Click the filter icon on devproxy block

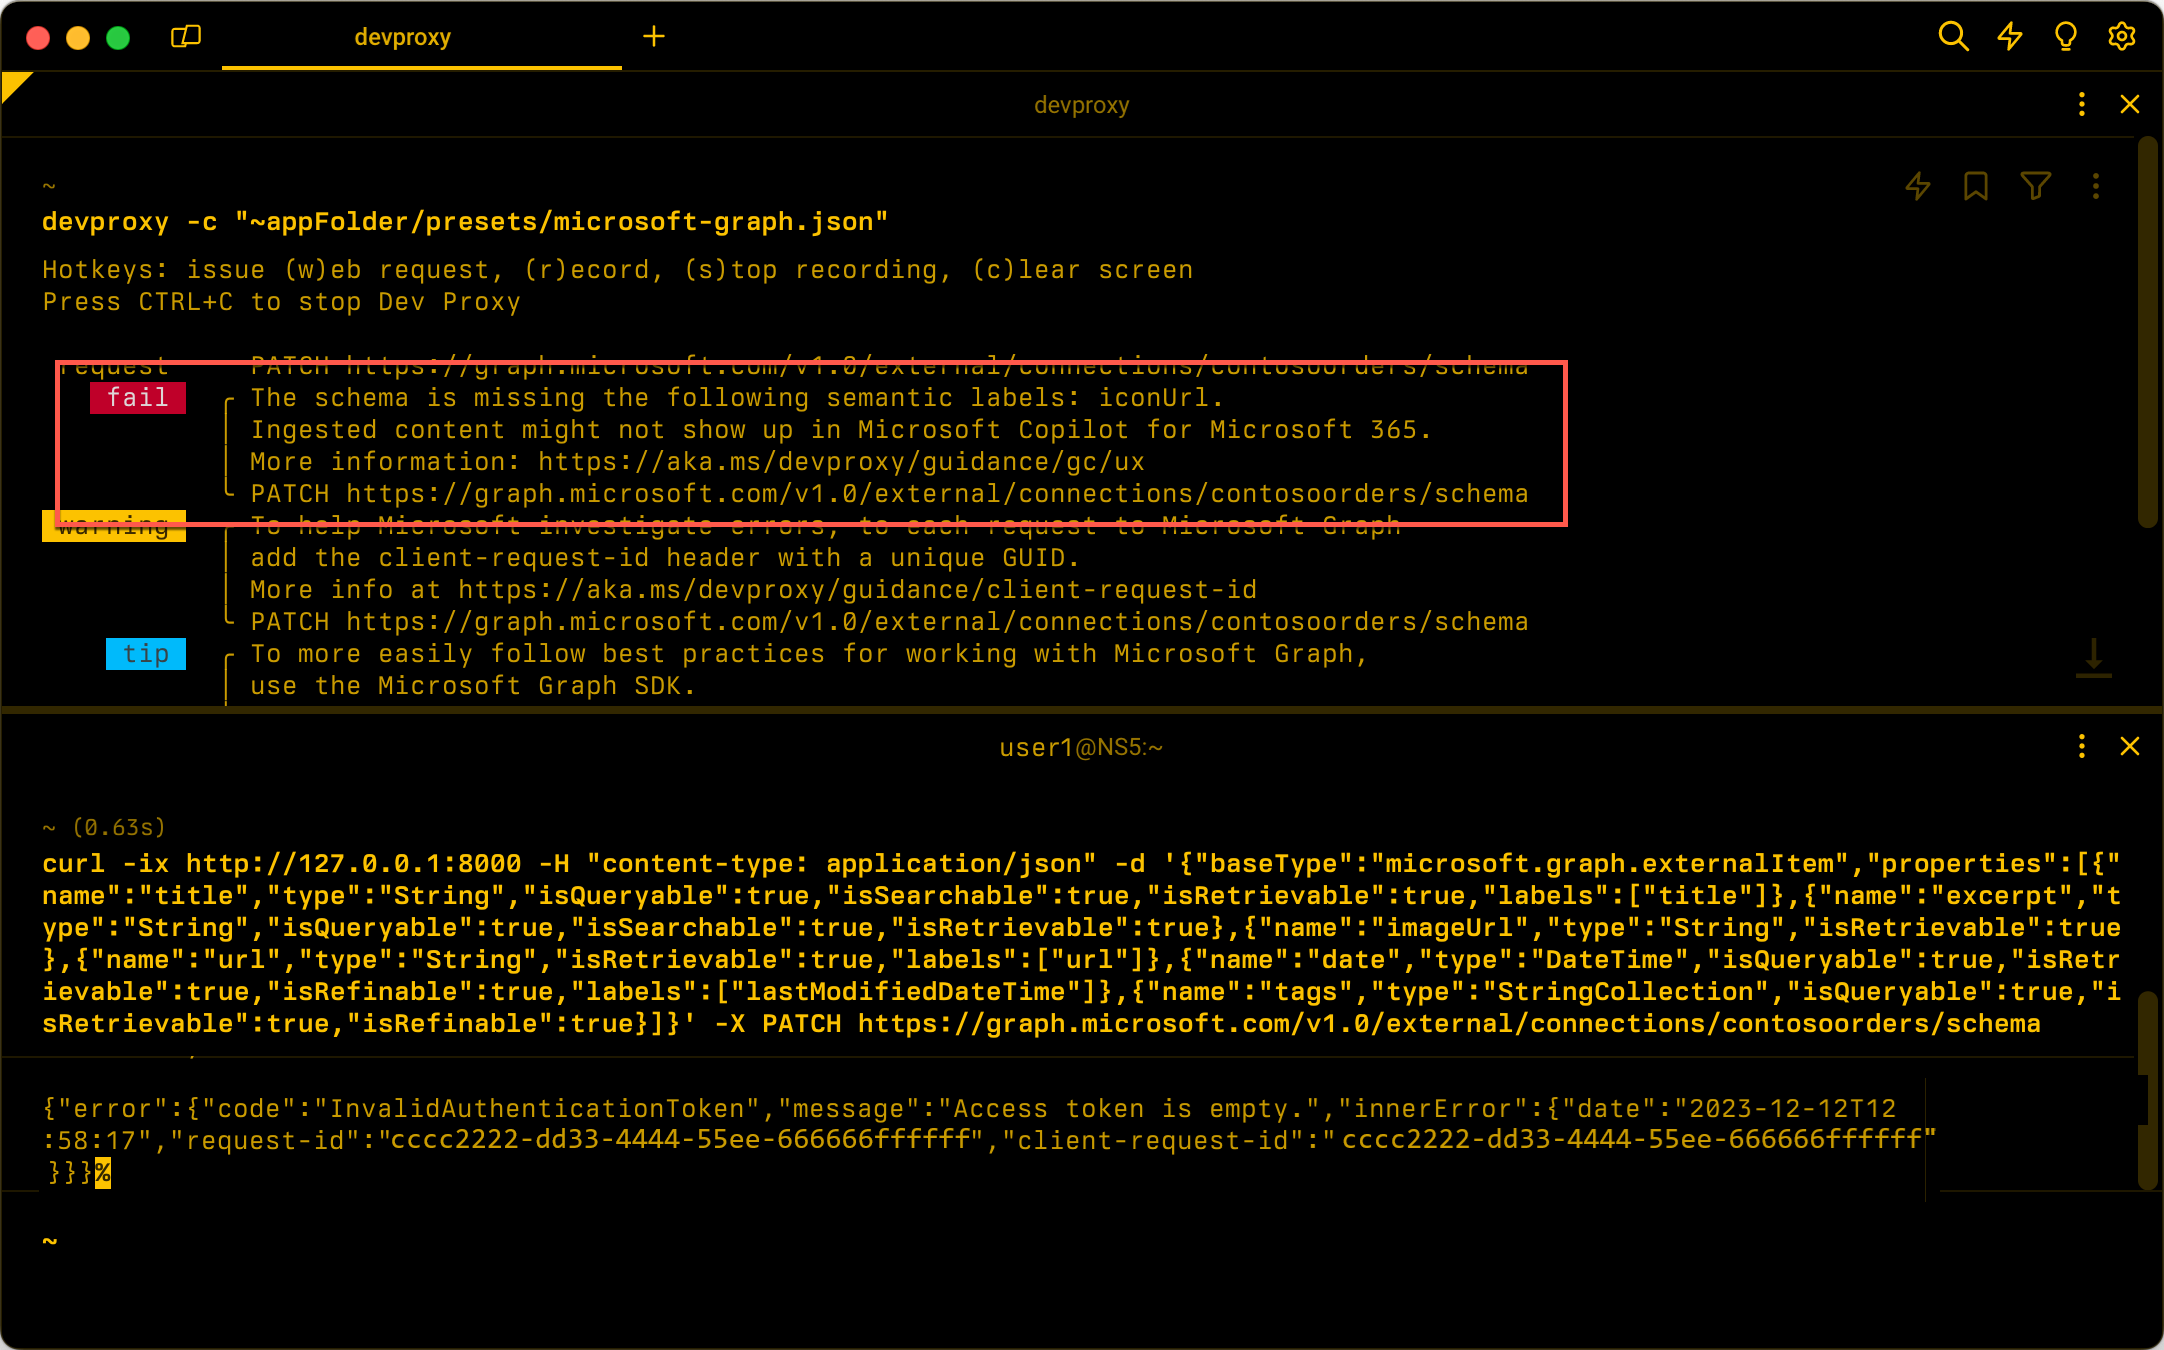[x=2035, y=186]
